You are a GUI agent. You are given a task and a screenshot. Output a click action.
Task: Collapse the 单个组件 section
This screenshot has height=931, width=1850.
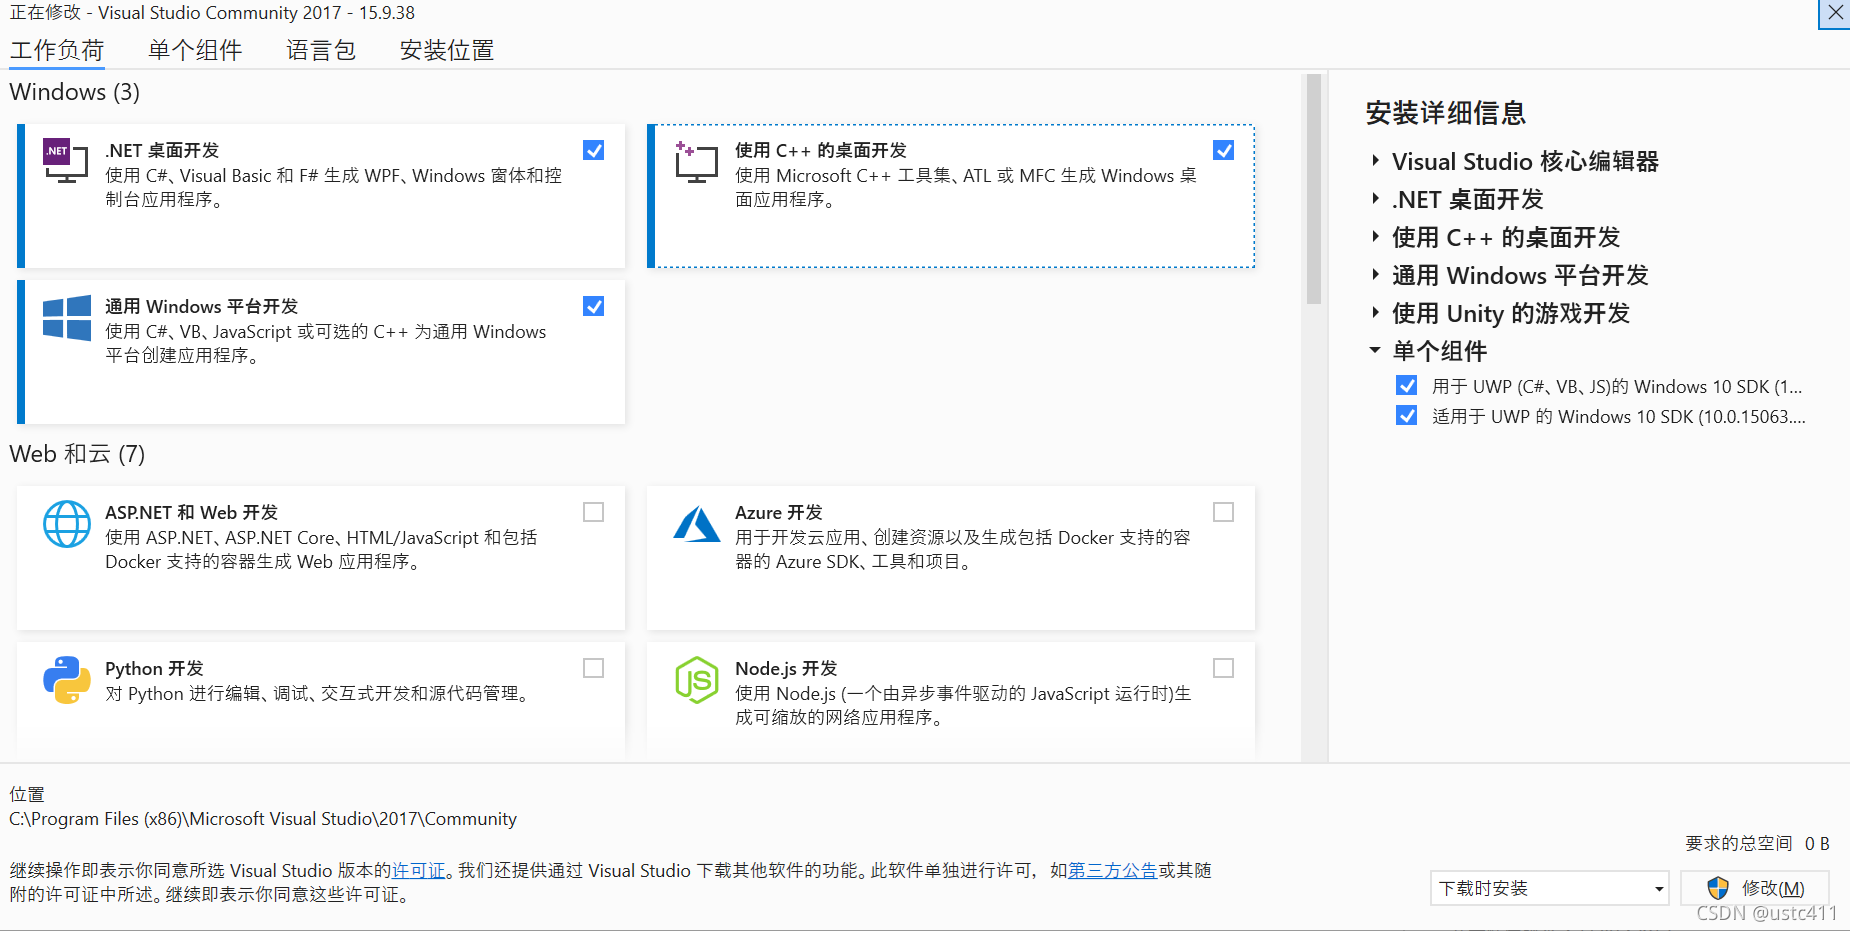tap(1375, 350)
